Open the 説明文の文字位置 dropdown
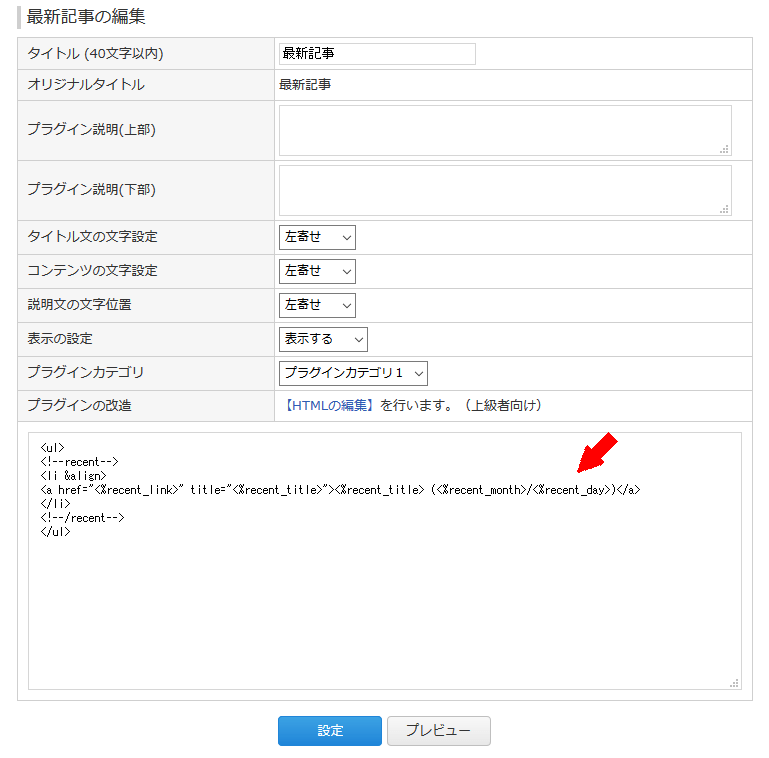 317,305
